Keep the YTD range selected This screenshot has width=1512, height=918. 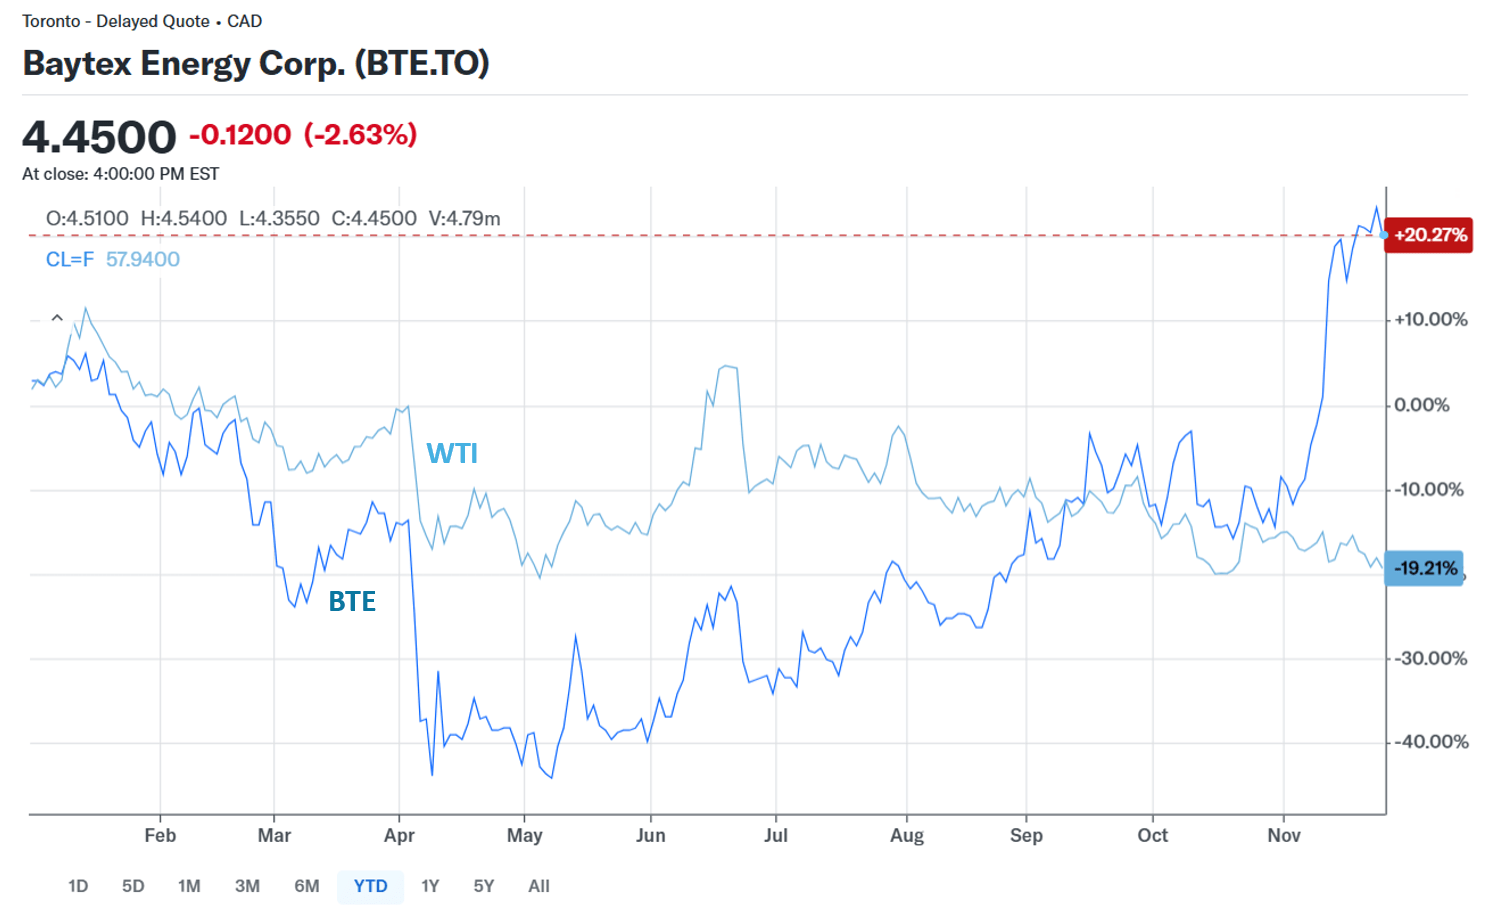(x=370, y=886)
